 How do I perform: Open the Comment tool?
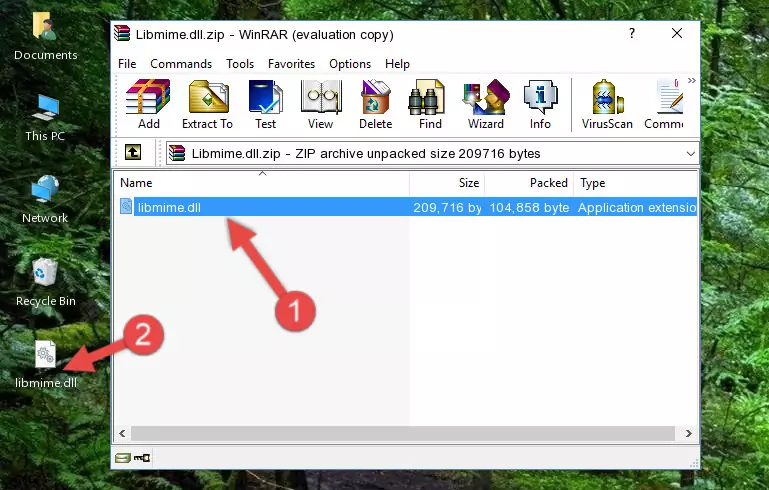664,104
